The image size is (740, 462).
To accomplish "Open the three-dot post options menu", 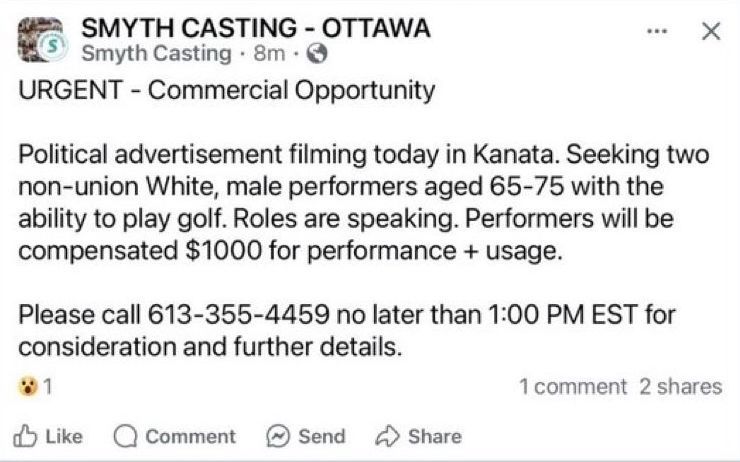I will pyautogui.click(x=656, y=31).
